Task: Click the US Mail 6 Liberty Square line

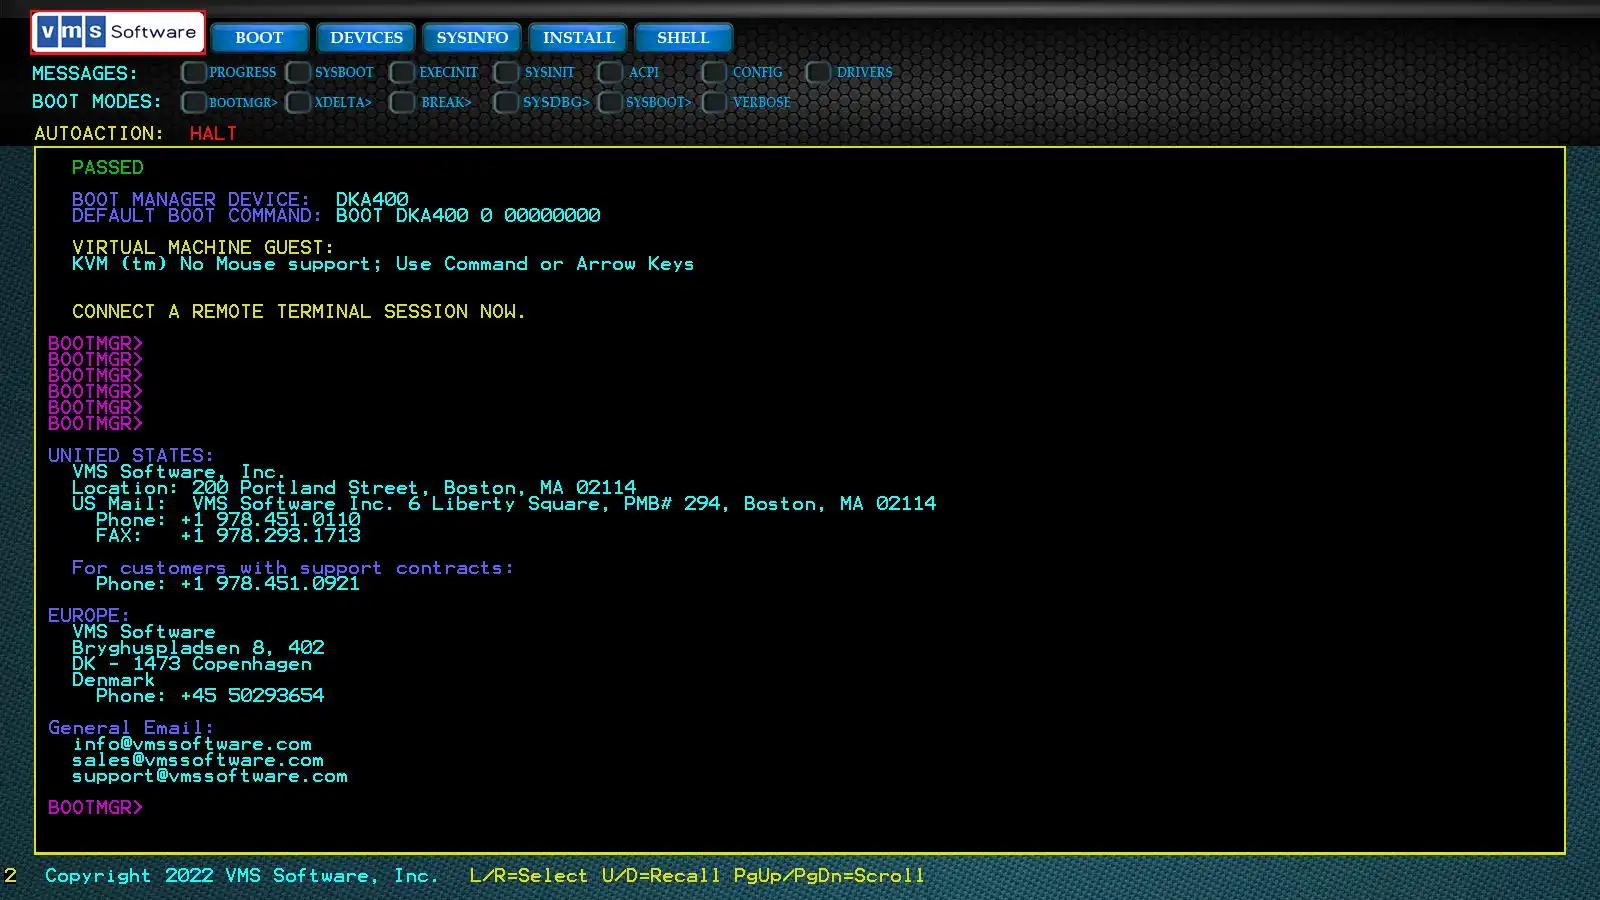Action: [x=504, y=503]
